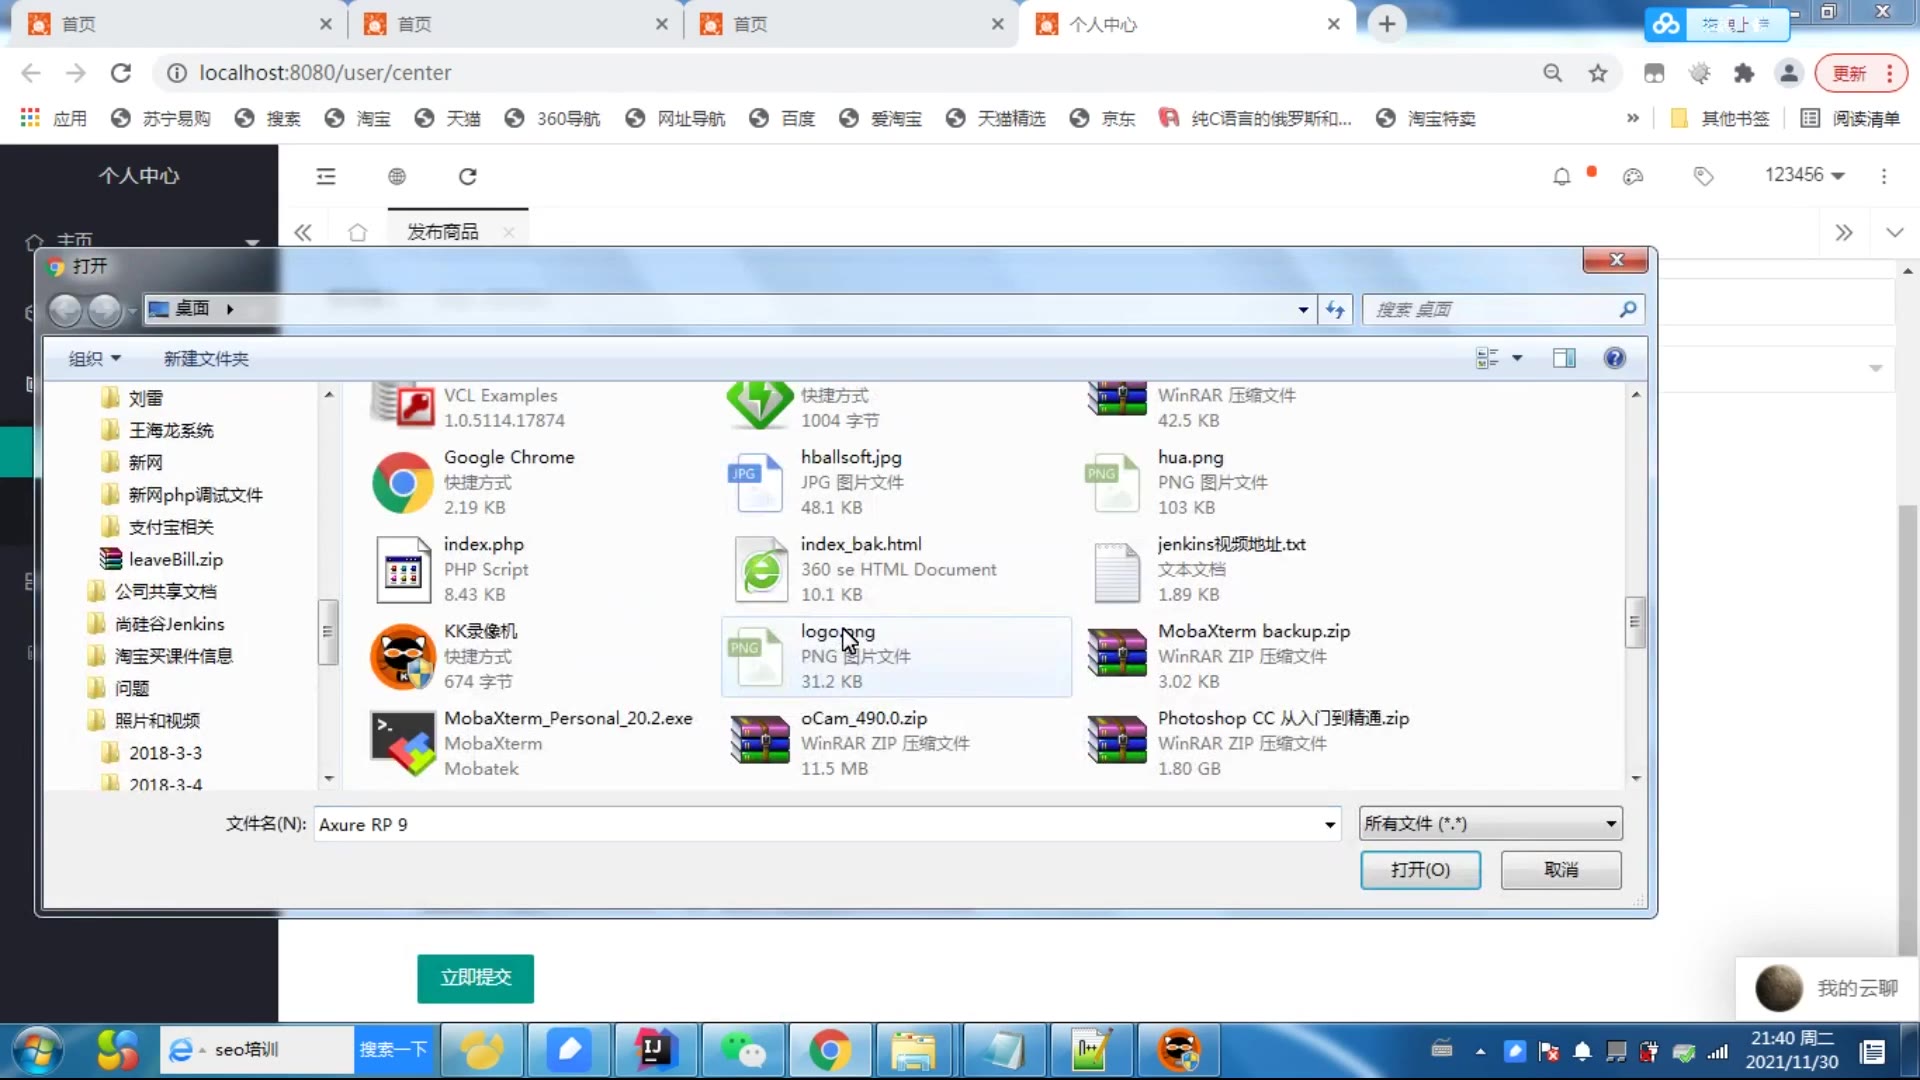Image resolution: width=1920 pixels, height=1080 pixels.
Task: Open the 刘雷 folder in tree
Action: pos(145,398)
